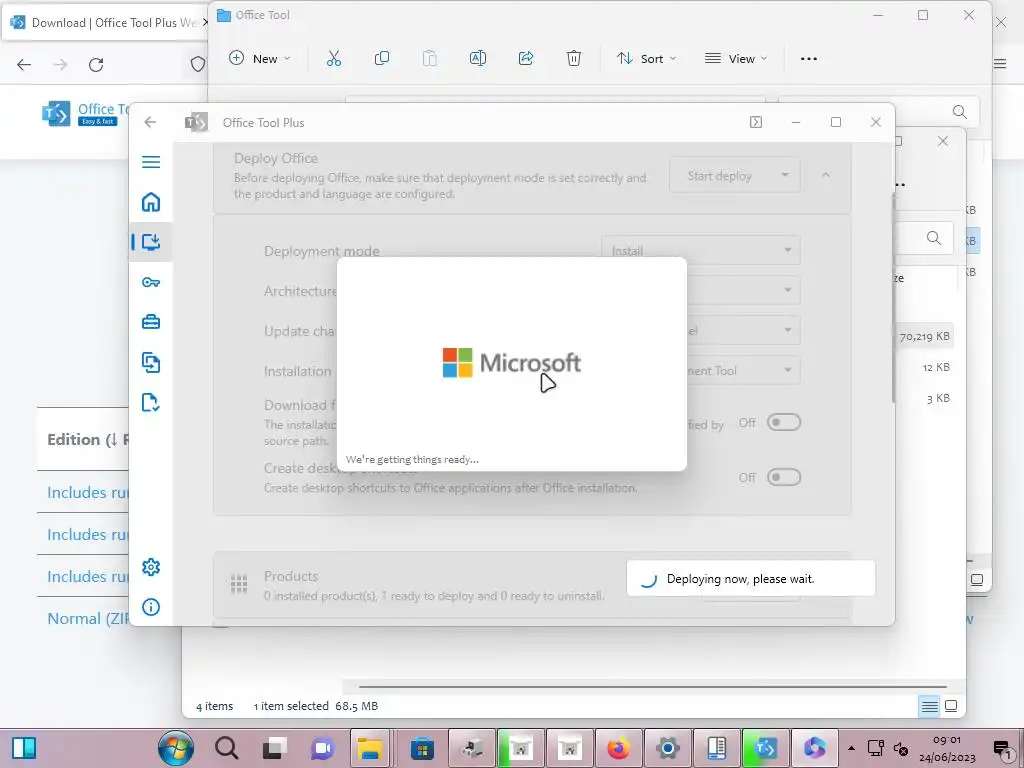Open the Widgets icon on taskbar
The width and height of the screenshot is (1024, 768).
(24, 748)
